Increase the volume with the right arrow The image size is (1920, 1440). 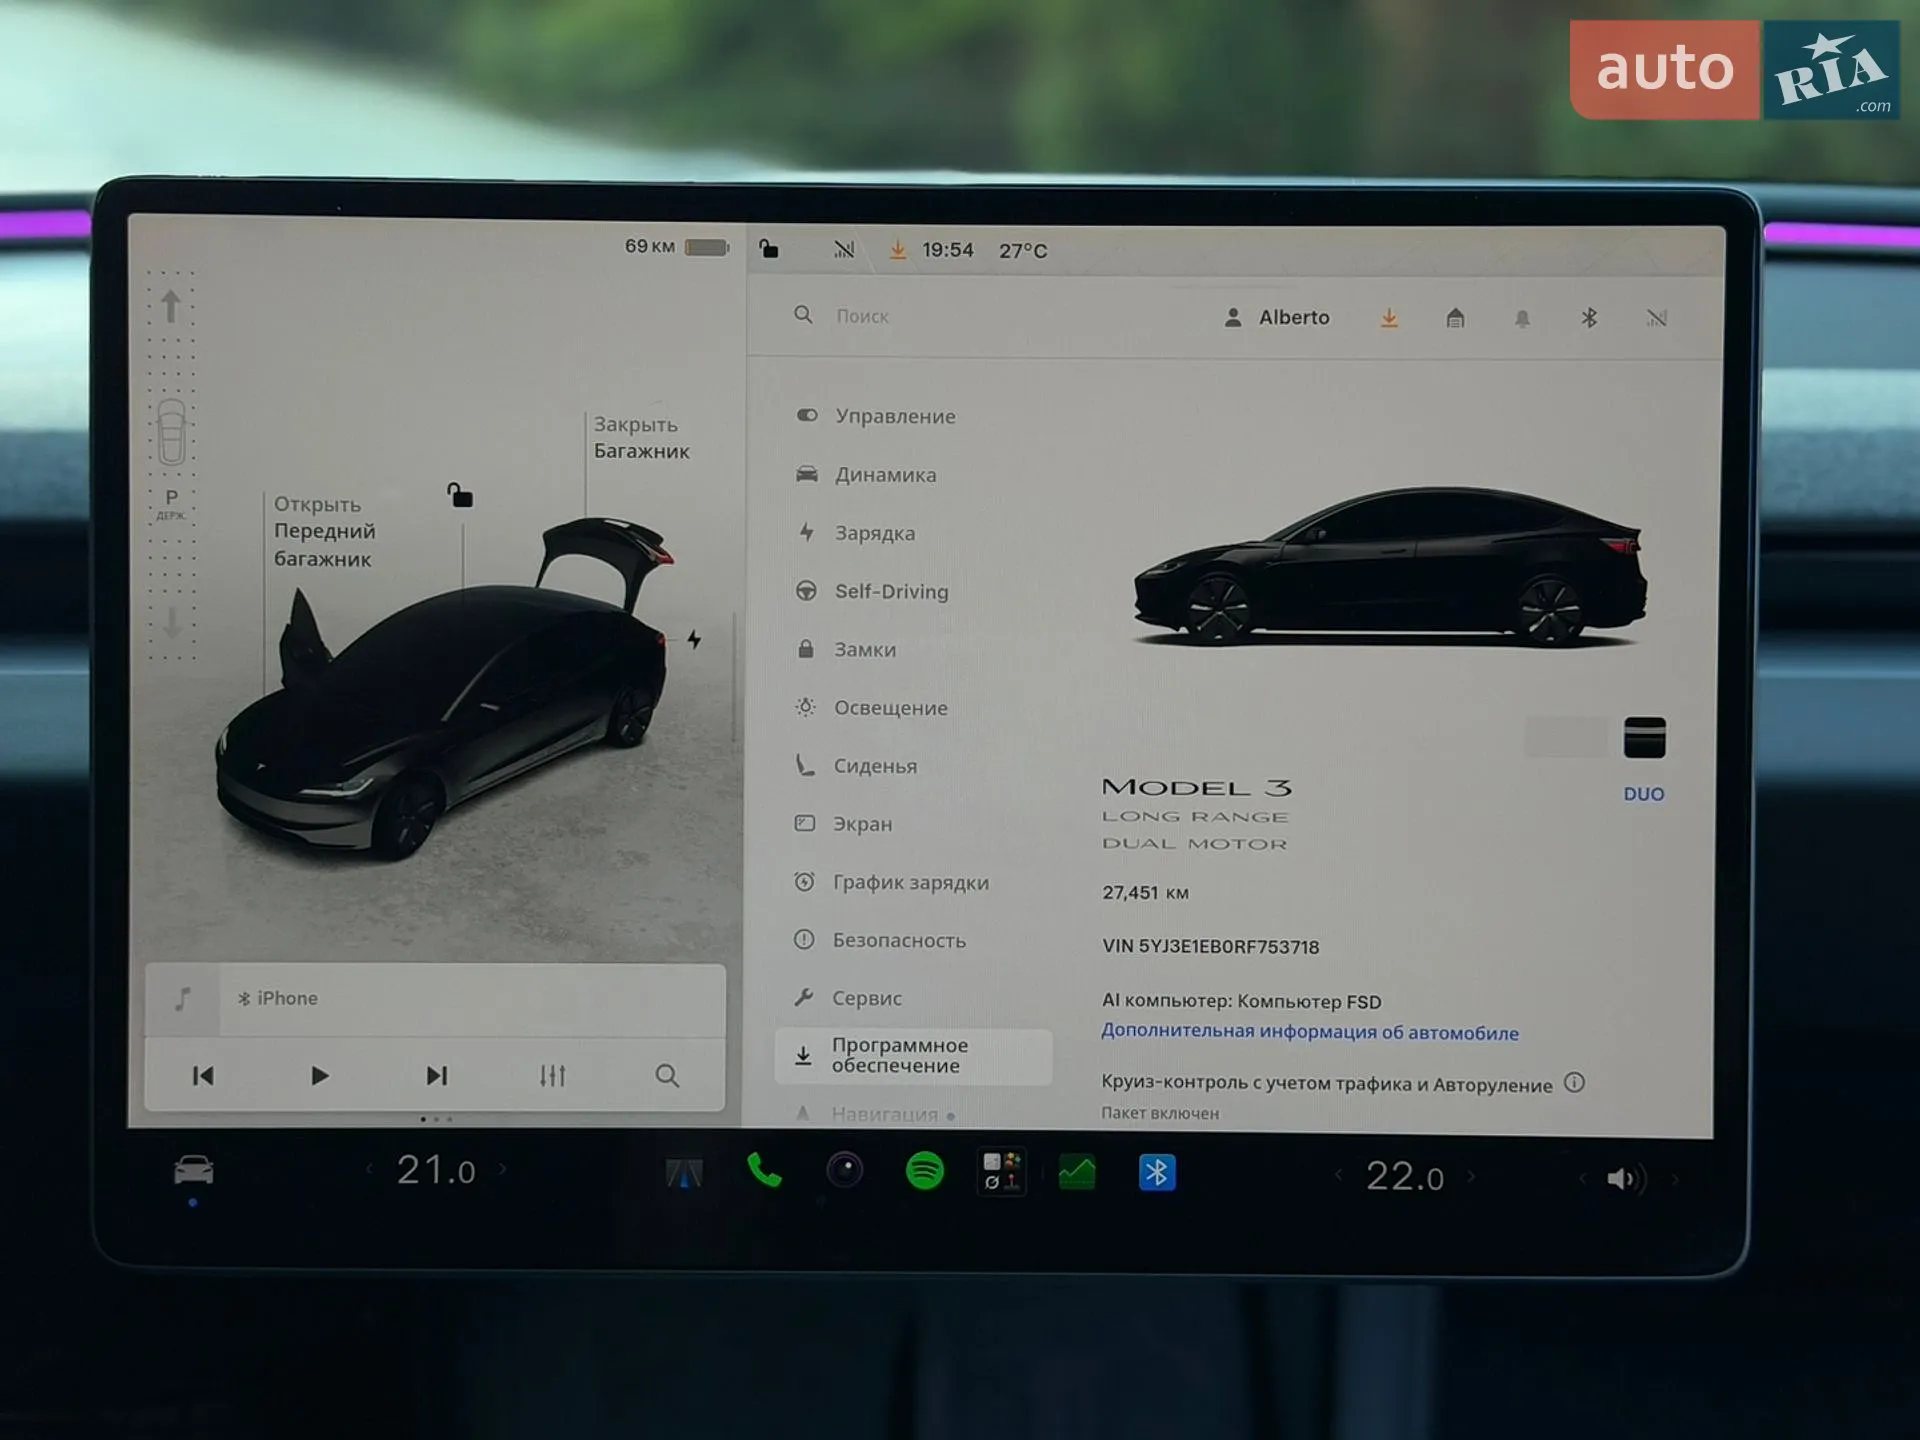pyautogui.click(x=1675, y=1180)
